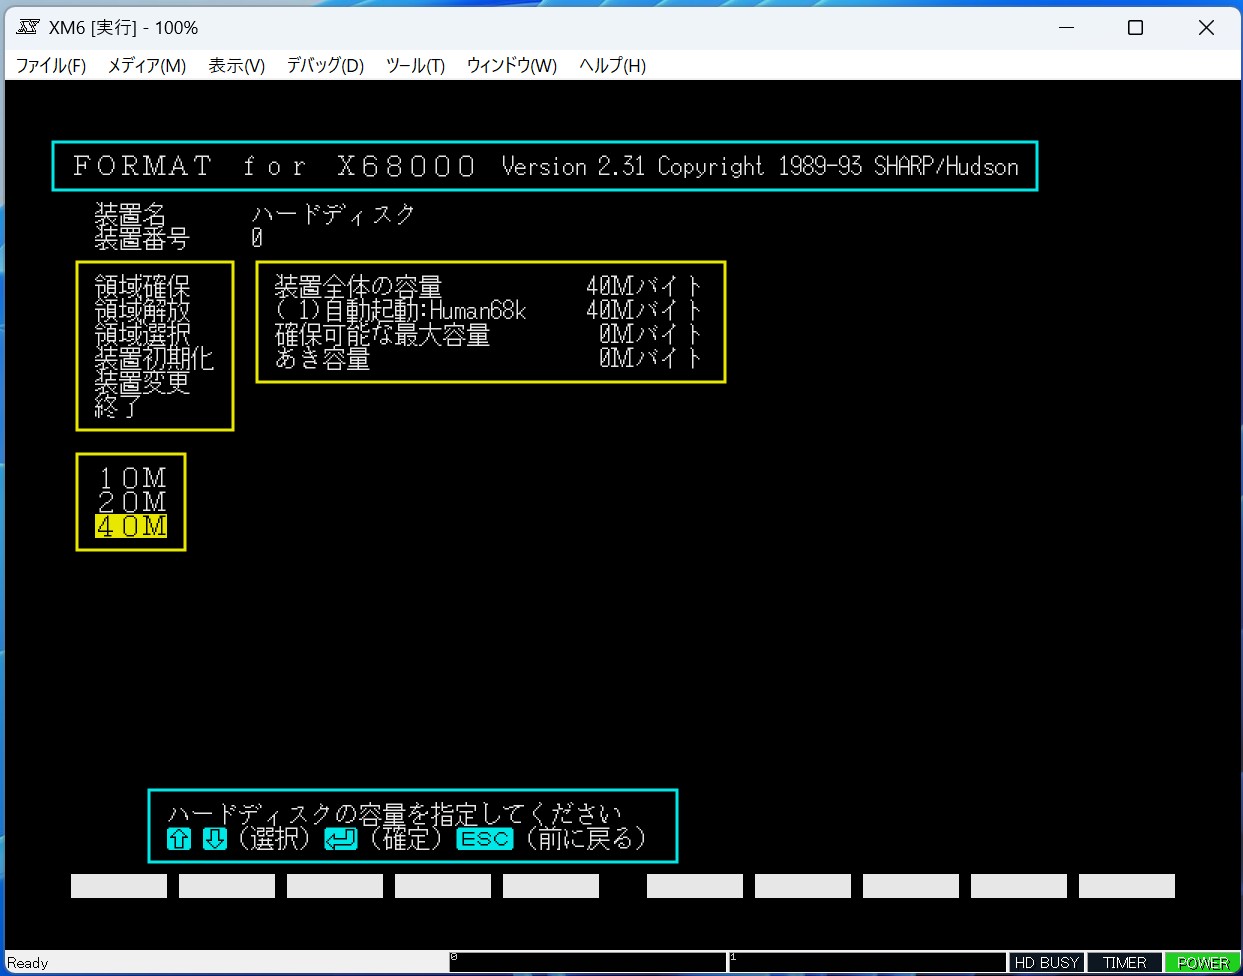The height and width of the screenshot is (976, 1243).
Task: Click the 装置番号 label
Action: point(143,239)
